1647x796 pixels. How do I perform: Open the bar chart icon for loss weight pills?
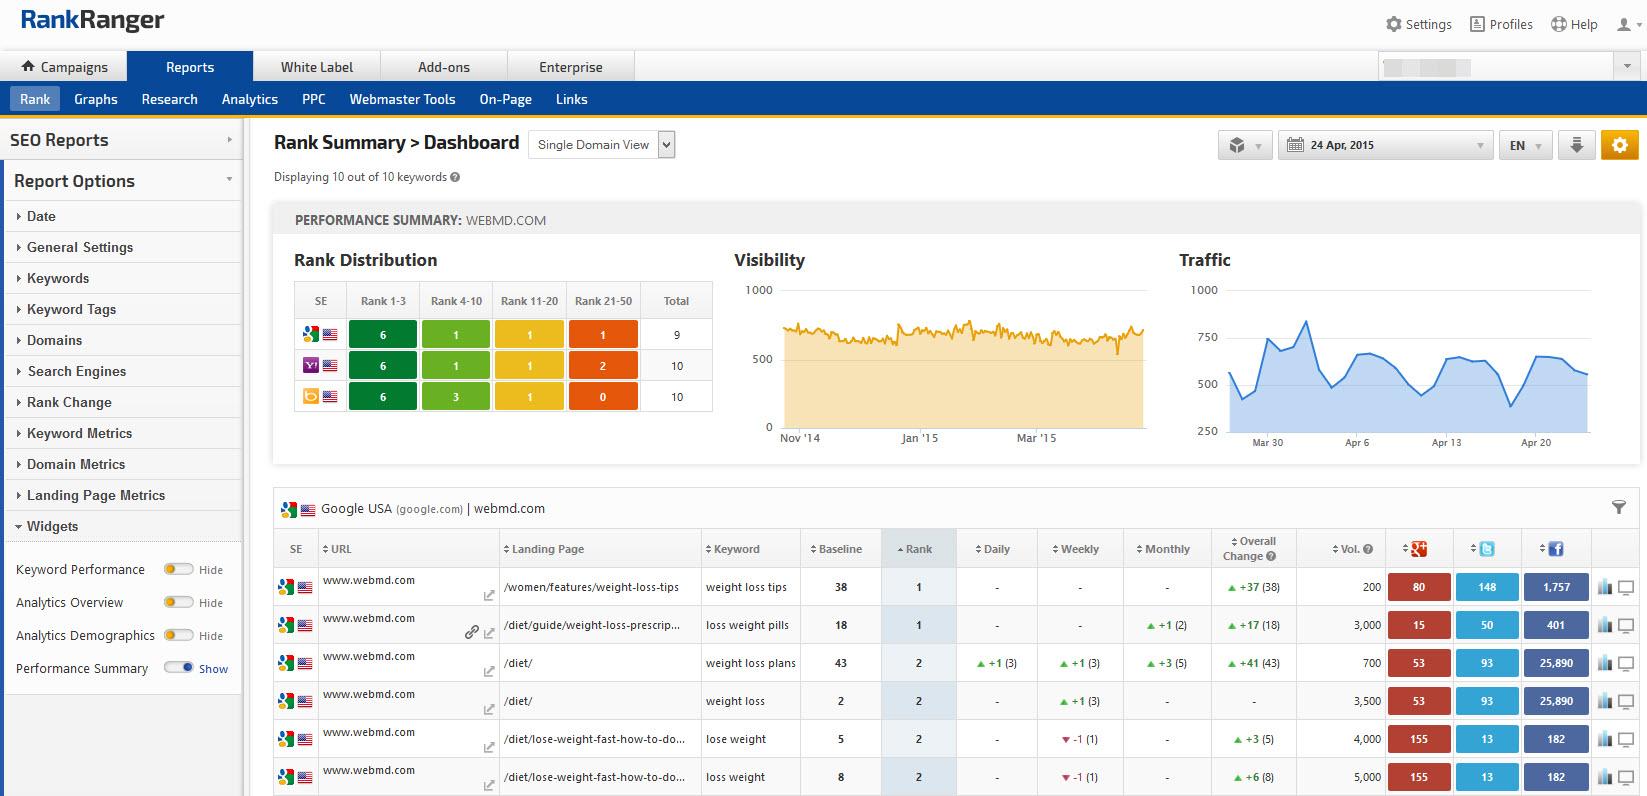[1605, 625]
